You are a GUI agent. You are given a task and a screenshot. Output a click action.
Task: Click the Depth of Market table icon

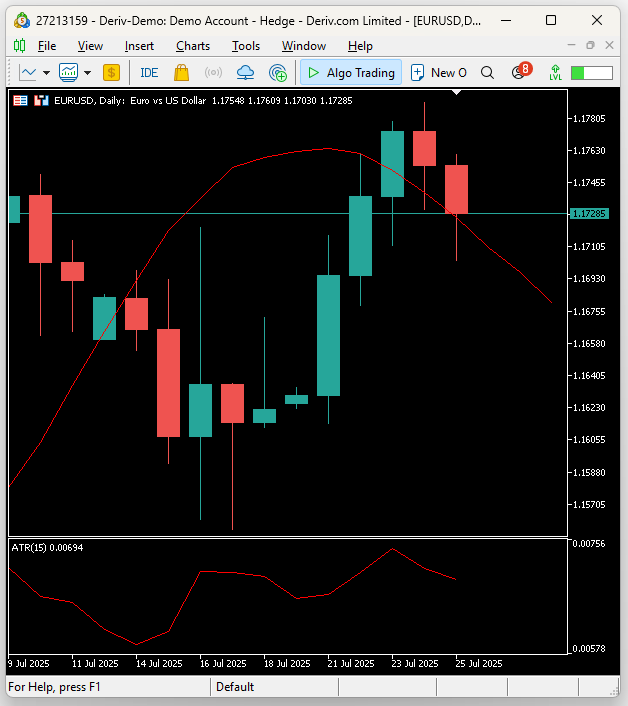point(20,100)
